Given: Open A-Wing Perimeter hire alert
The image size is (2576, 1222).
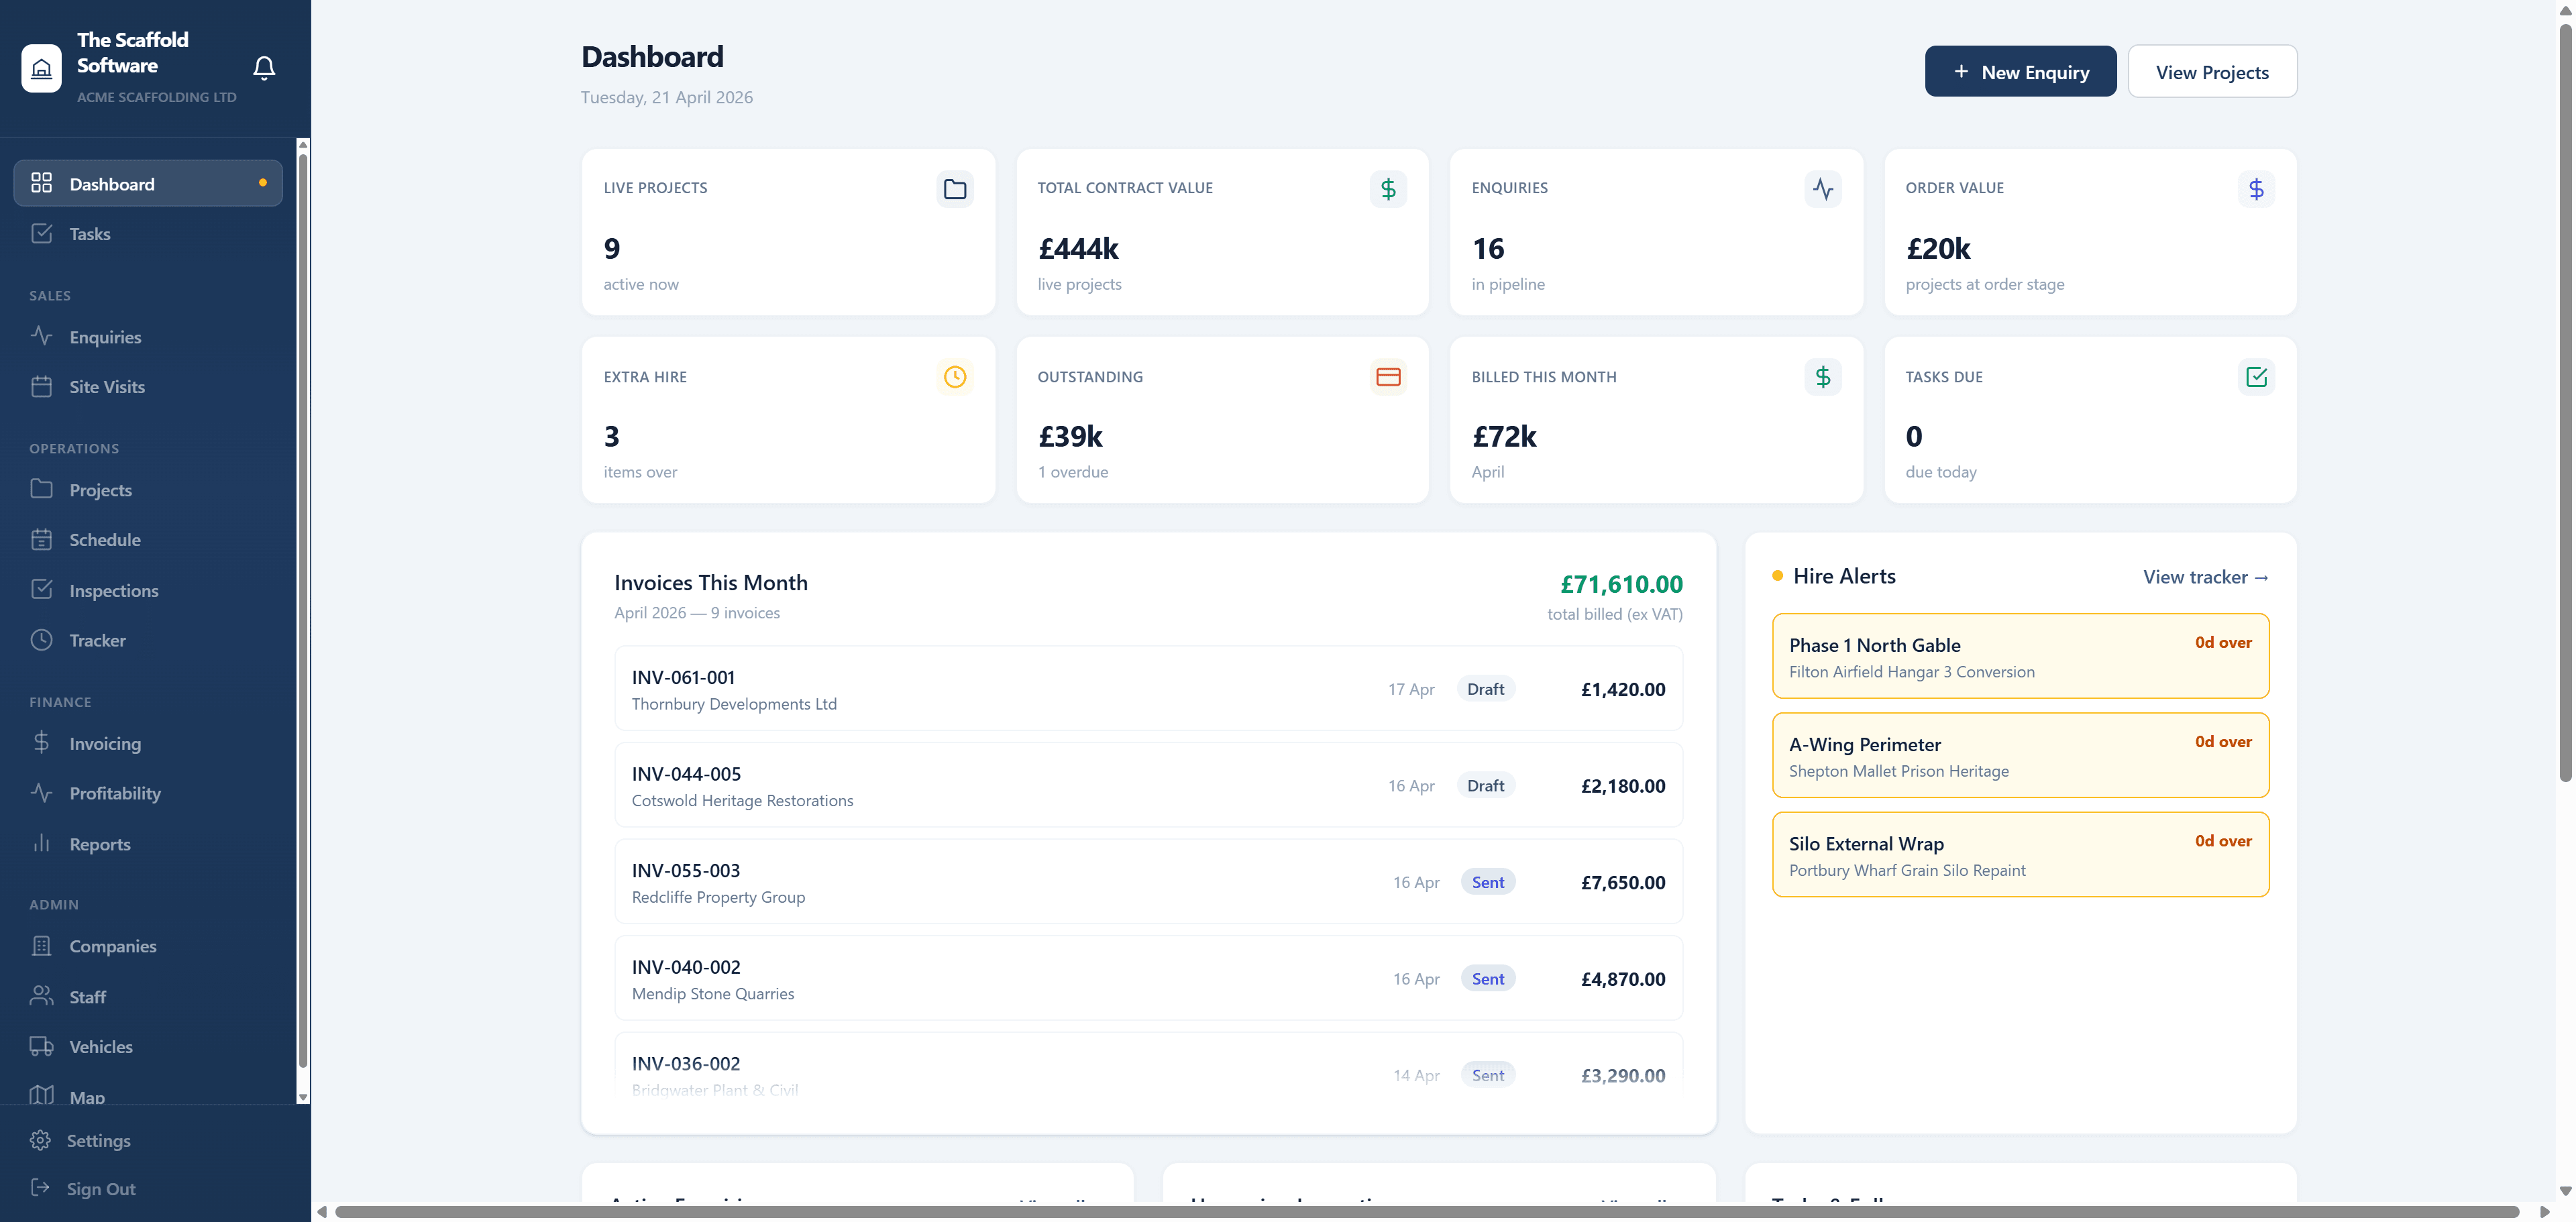Looking at the screenshot, I should (2020, 755).
